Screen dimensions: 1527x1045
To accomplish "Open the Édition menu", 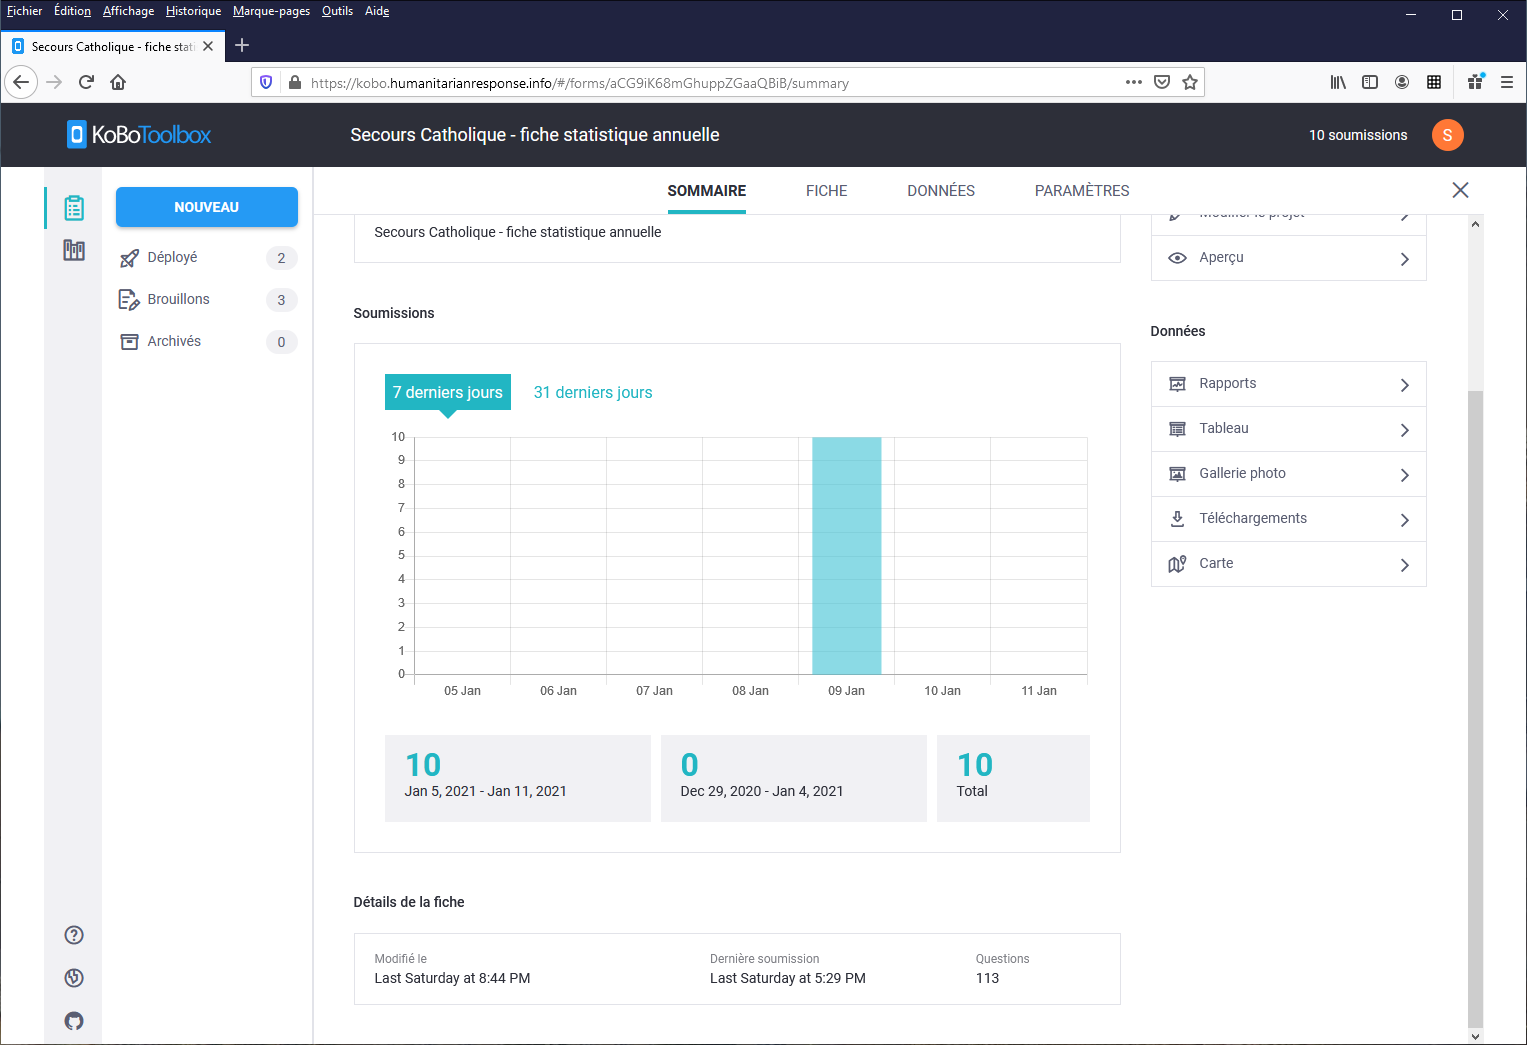I will click(71, 11).
